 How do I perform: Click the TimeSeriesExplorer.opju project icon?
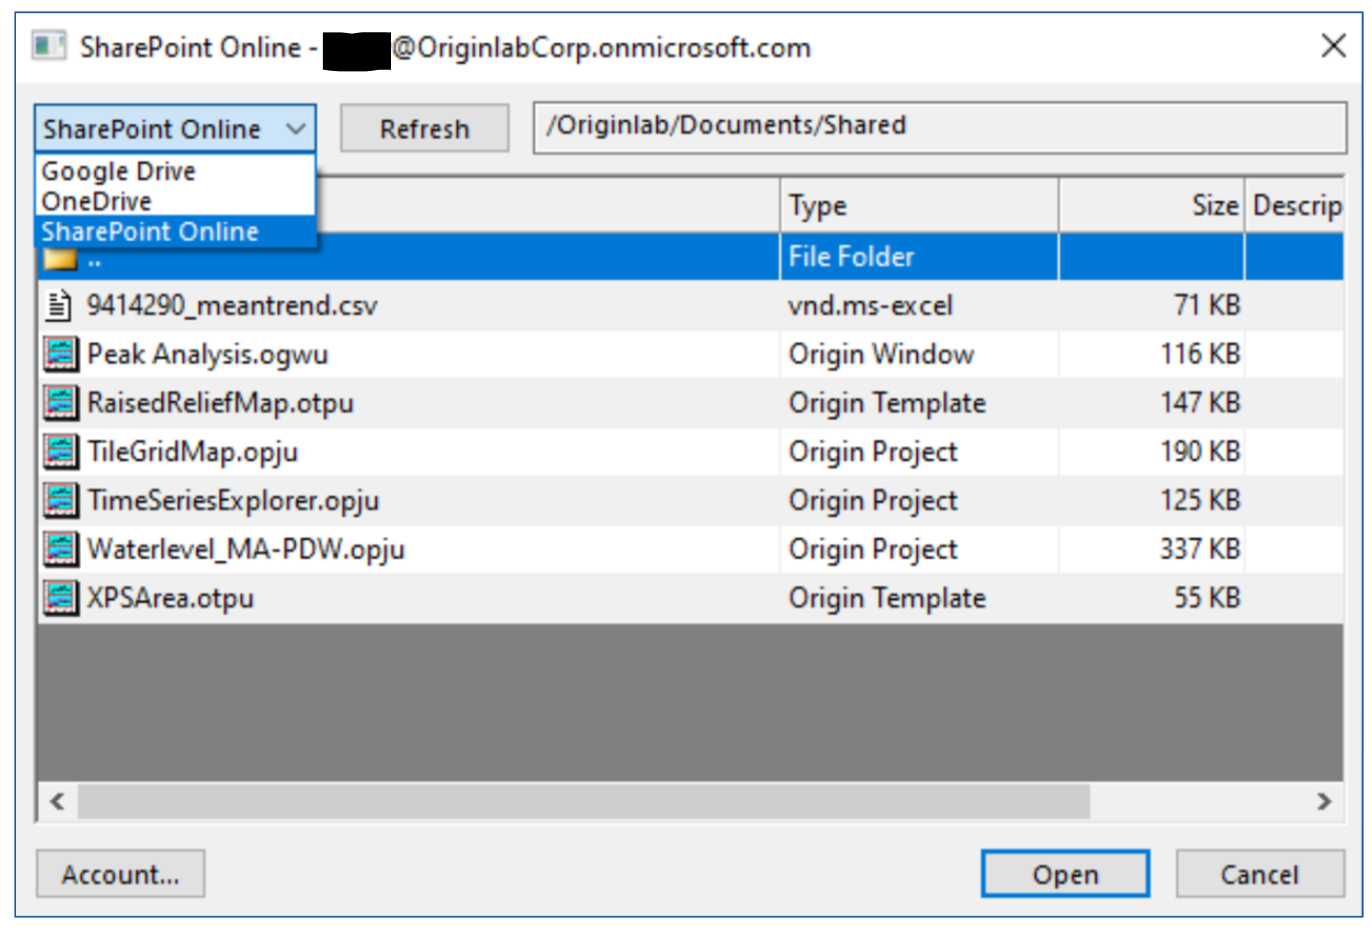coord(60,500)
